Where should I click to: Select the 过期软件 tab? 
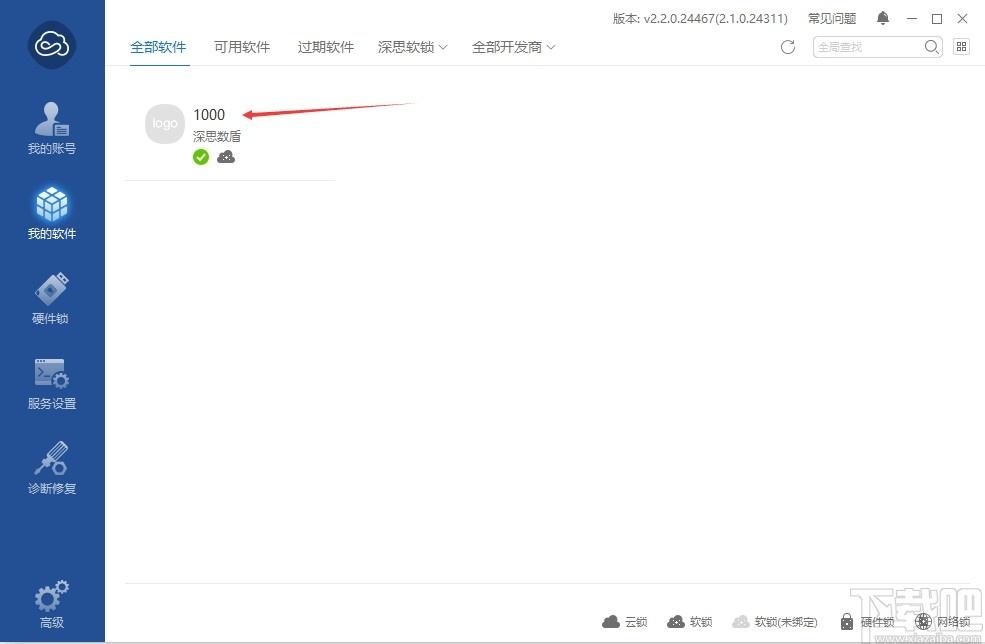tap(325, 47)
